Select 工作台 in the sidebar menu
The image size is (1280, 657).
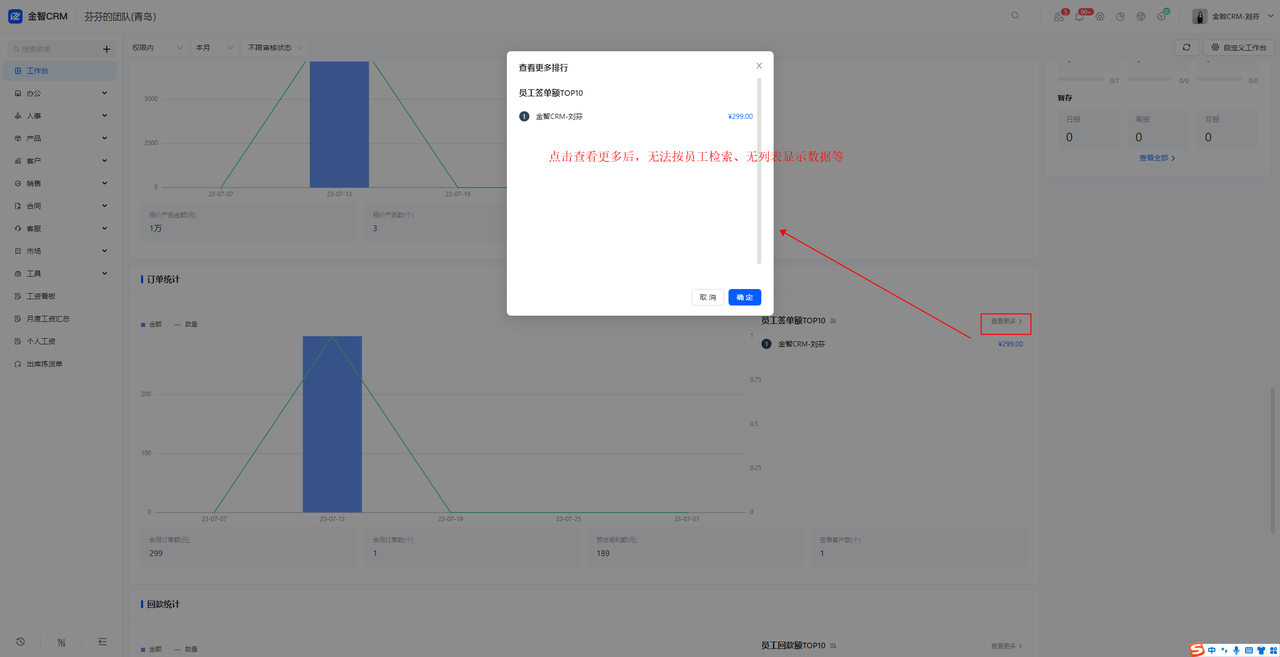point(60,71)
